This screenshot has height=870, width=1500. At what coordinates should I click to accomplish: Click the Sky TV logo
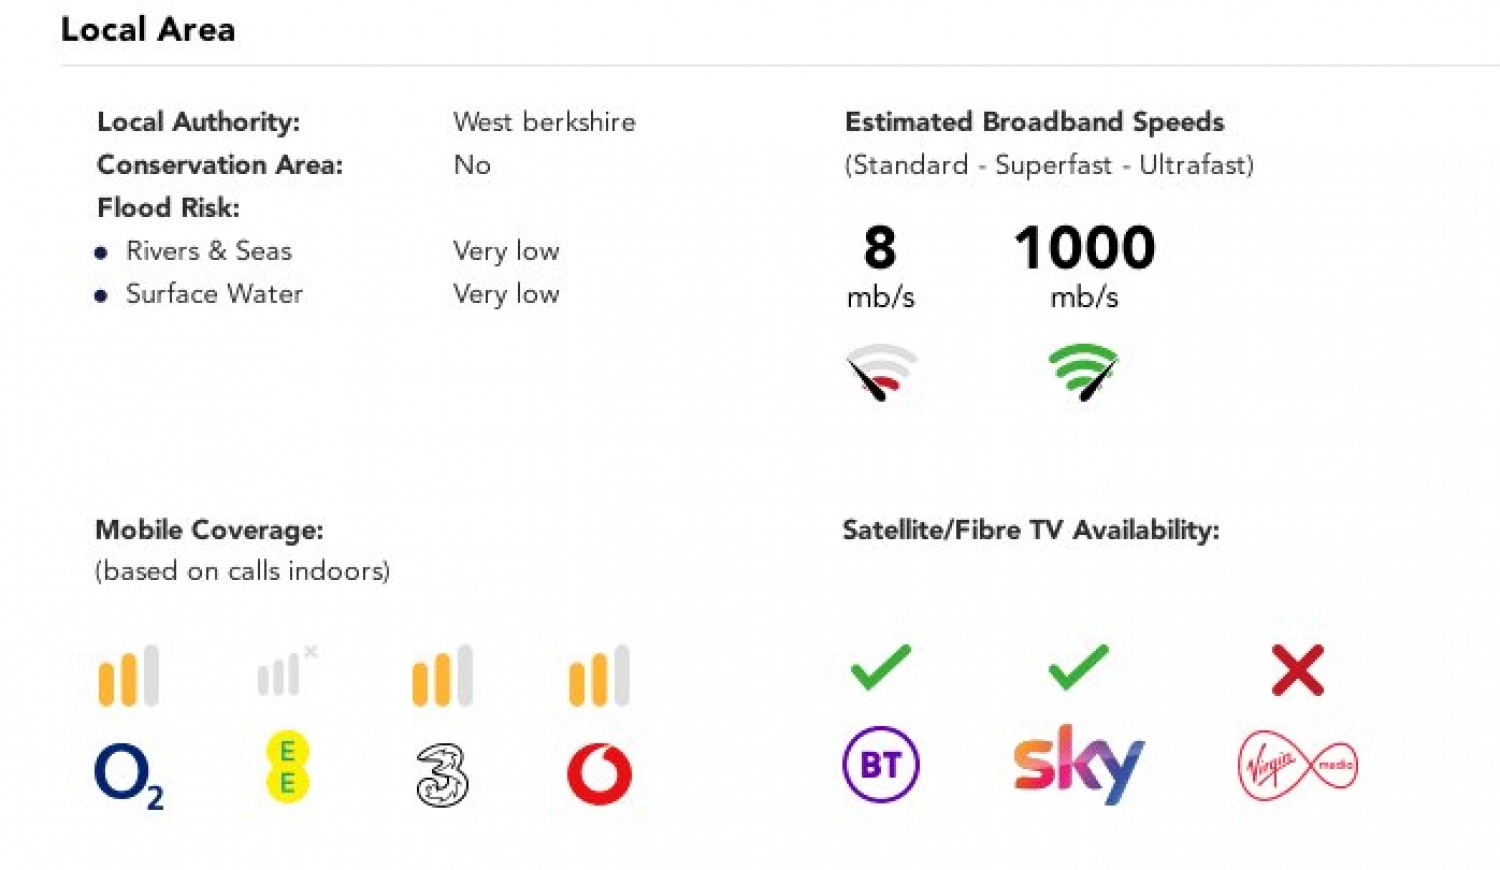(x=1078, y=763)
